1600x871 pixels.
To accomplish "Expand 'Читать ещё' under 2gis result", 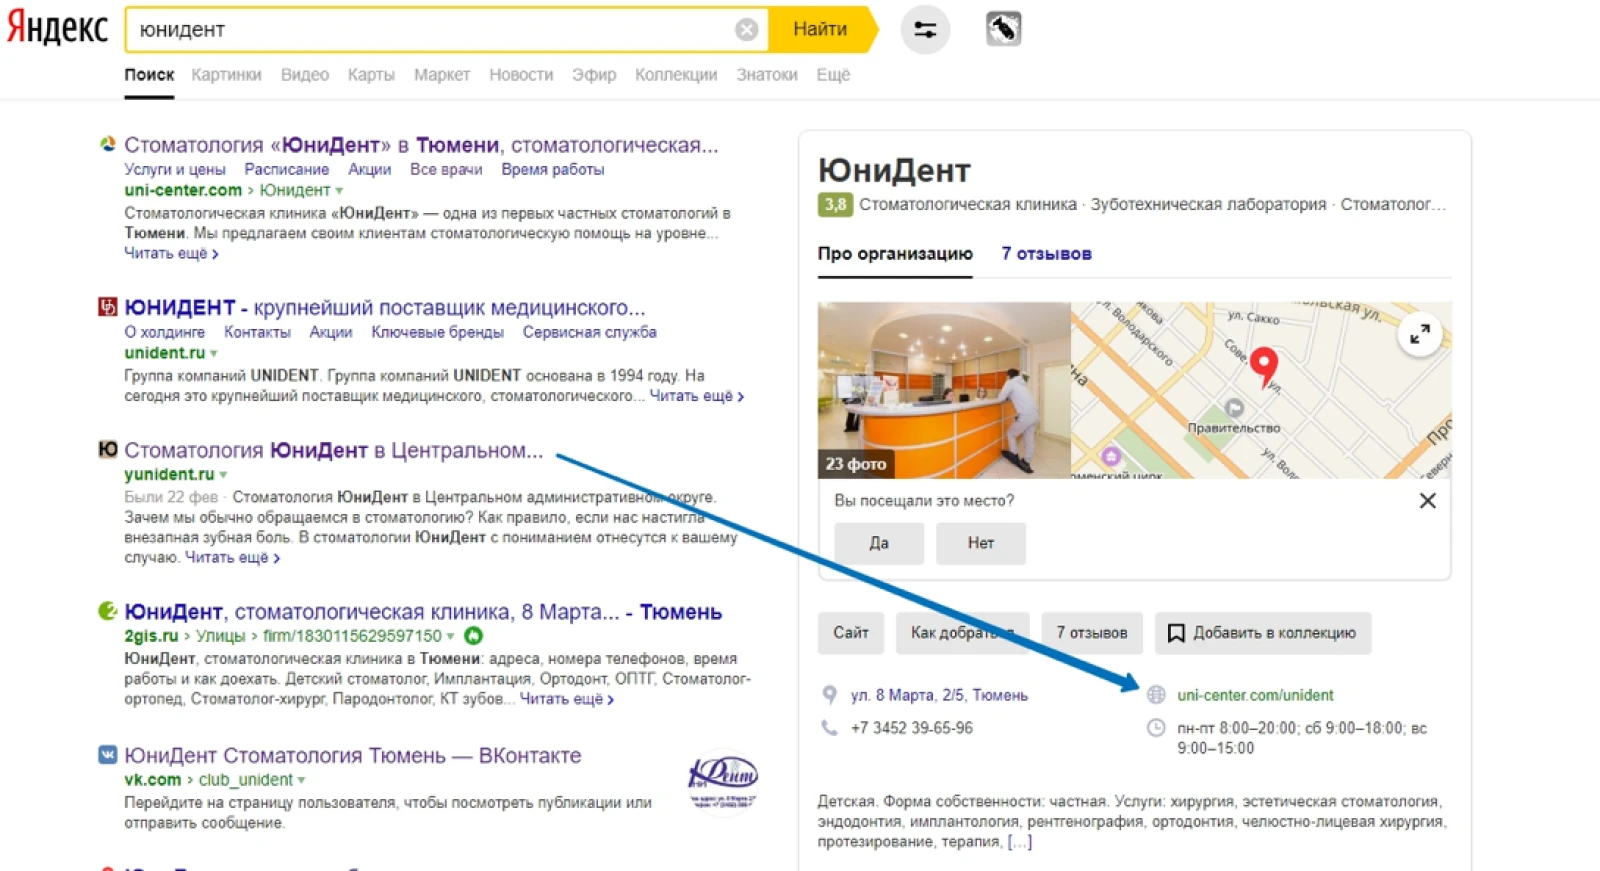I will (566, 699).
